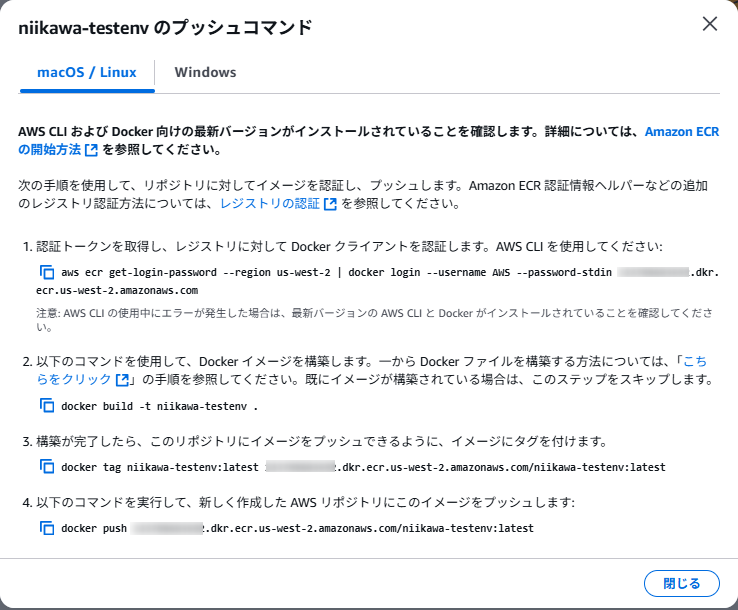Click the 閉じる button
Image resolution: width=738 pixels, height=610 pixels.
pos(682,584)
